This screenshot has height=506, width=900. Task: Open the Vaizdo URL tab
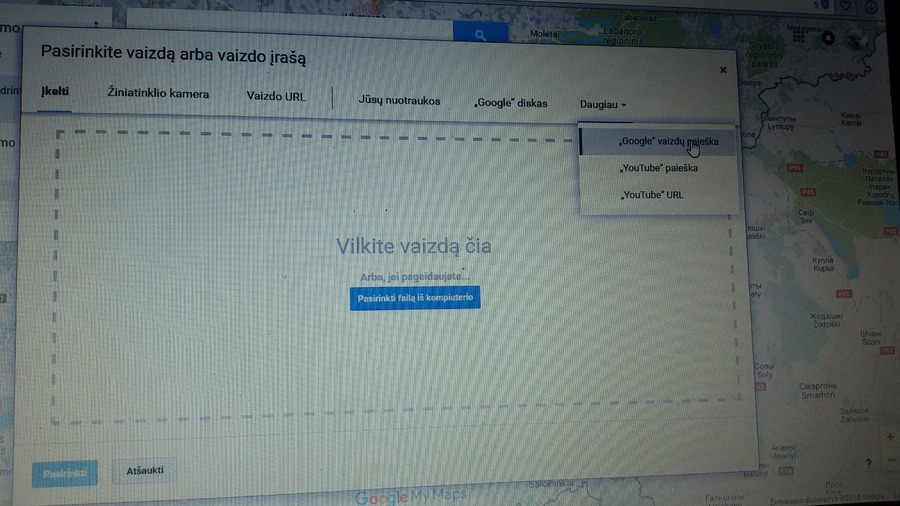[276, 96]
